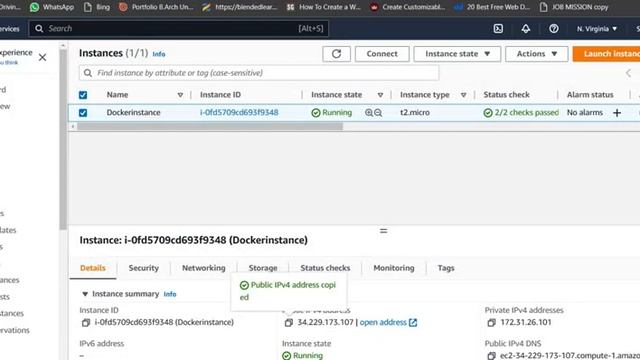The image size is (640, 360).
Task: Focus the AWS services search box
Action: [x=179, y=29]
